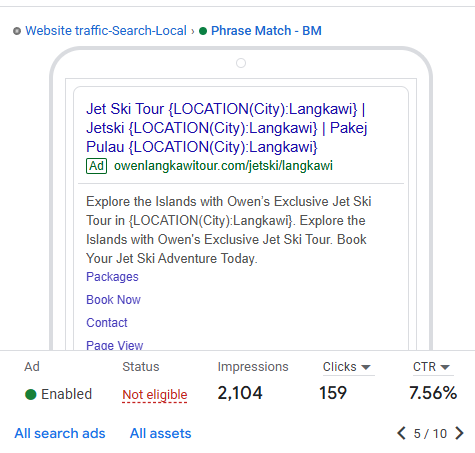Open the Page View sitelink
The height and width of the screenshot is (453, 475).
pyautogui.click(x=114, y=345)
